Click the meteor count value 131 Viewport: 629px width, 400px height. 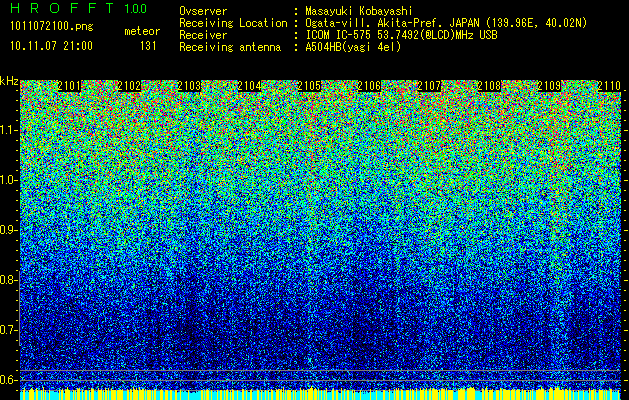coord(148,45)
